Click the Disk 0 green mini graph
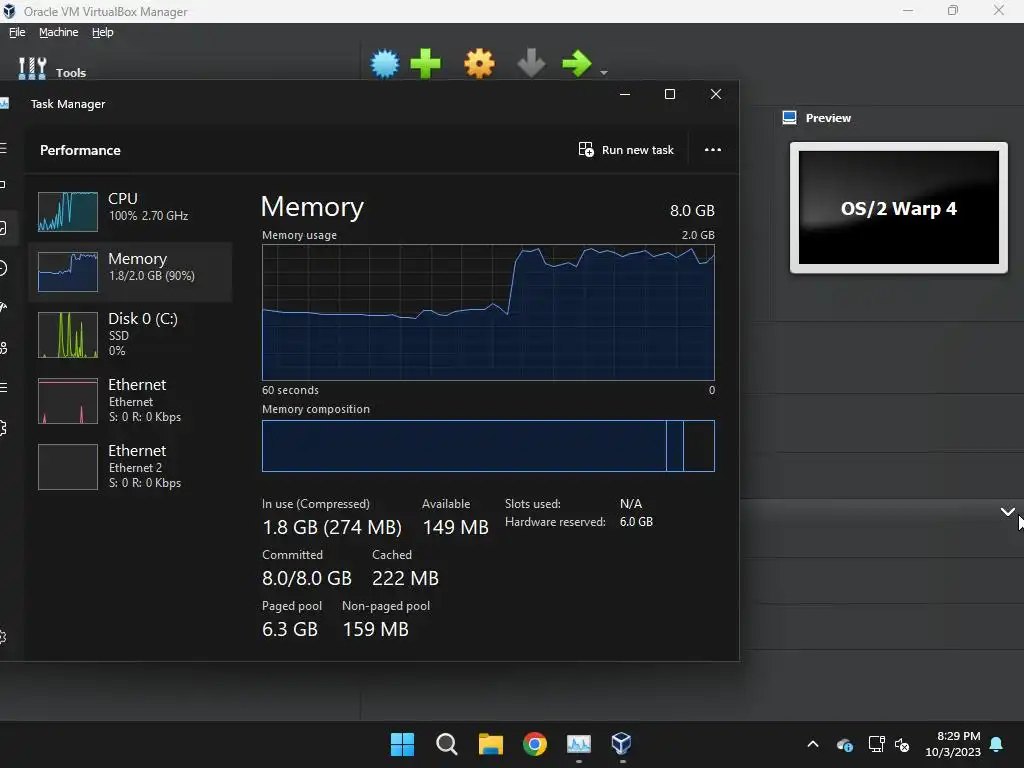Viewport: 1024px width, 768px height. [68, 335]
